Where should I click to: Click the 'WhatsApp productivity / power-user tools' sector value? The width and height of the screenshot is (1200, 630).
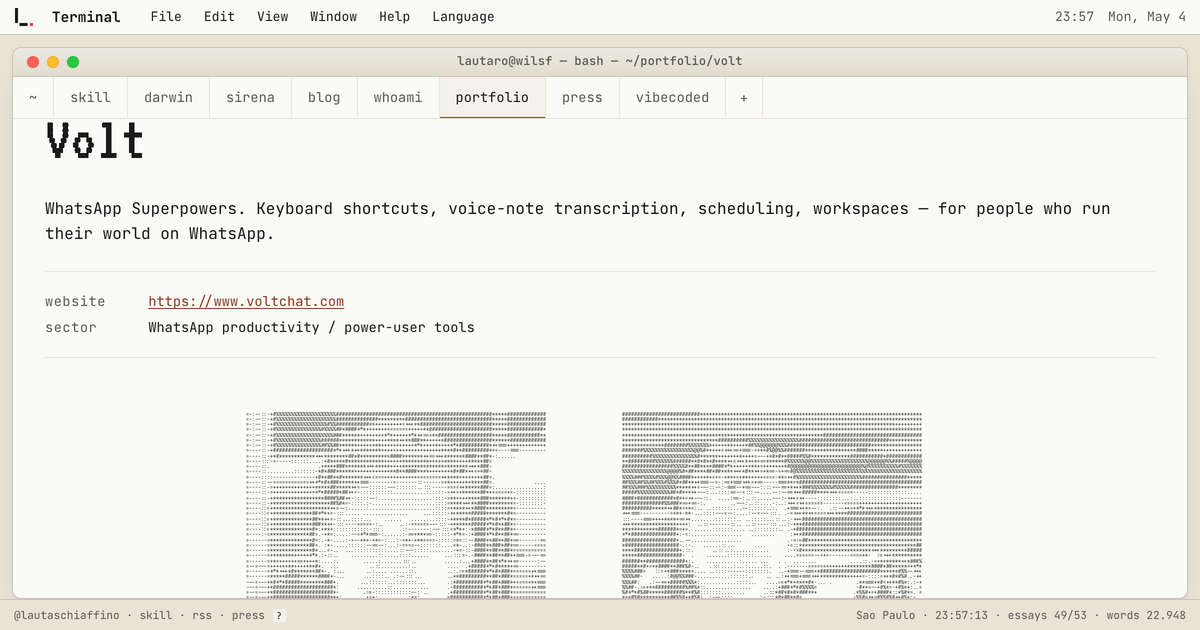tap(311, 327)
